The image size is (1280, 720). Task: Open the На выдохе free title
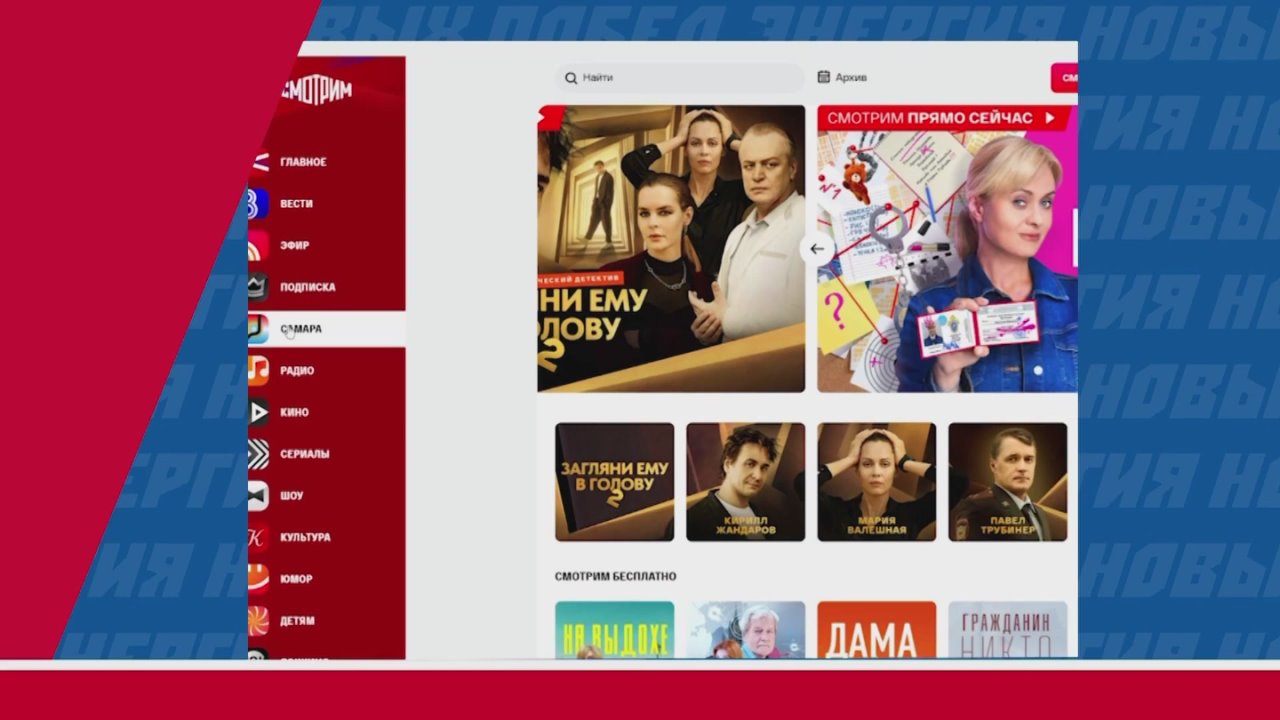point(615,629)
